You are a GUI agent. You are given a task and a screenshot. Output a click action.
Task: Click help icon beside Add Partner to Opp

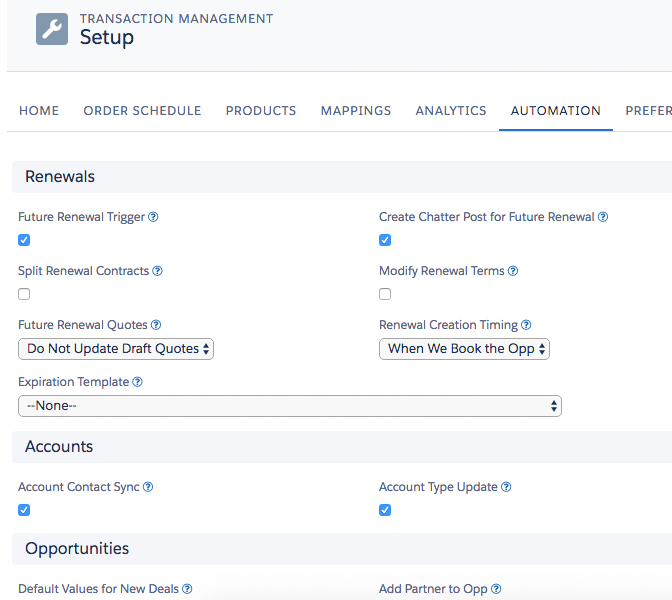(x=496, y=589)
